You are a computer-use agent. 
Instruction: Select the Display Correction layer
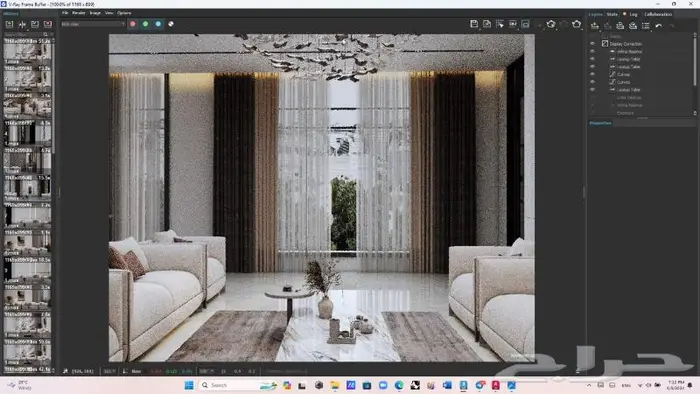[x=626, y=44]
